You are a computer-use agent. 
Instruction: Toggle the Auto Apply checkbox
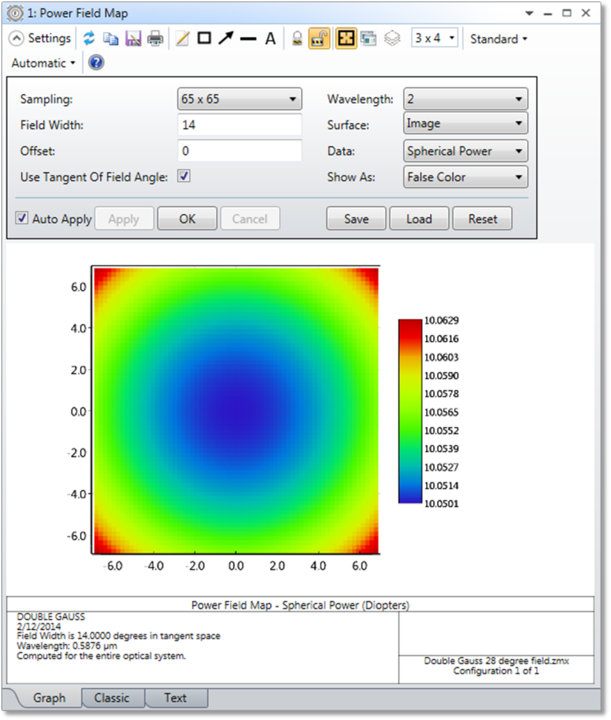coord(22,218)
